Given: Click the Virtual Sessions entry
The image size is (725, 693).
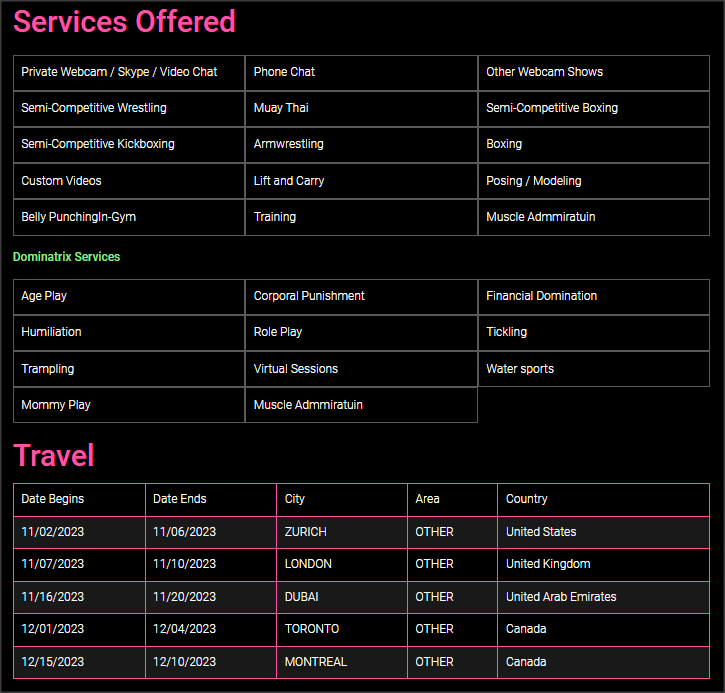Looking at the screenshot, I should [296, 369].
